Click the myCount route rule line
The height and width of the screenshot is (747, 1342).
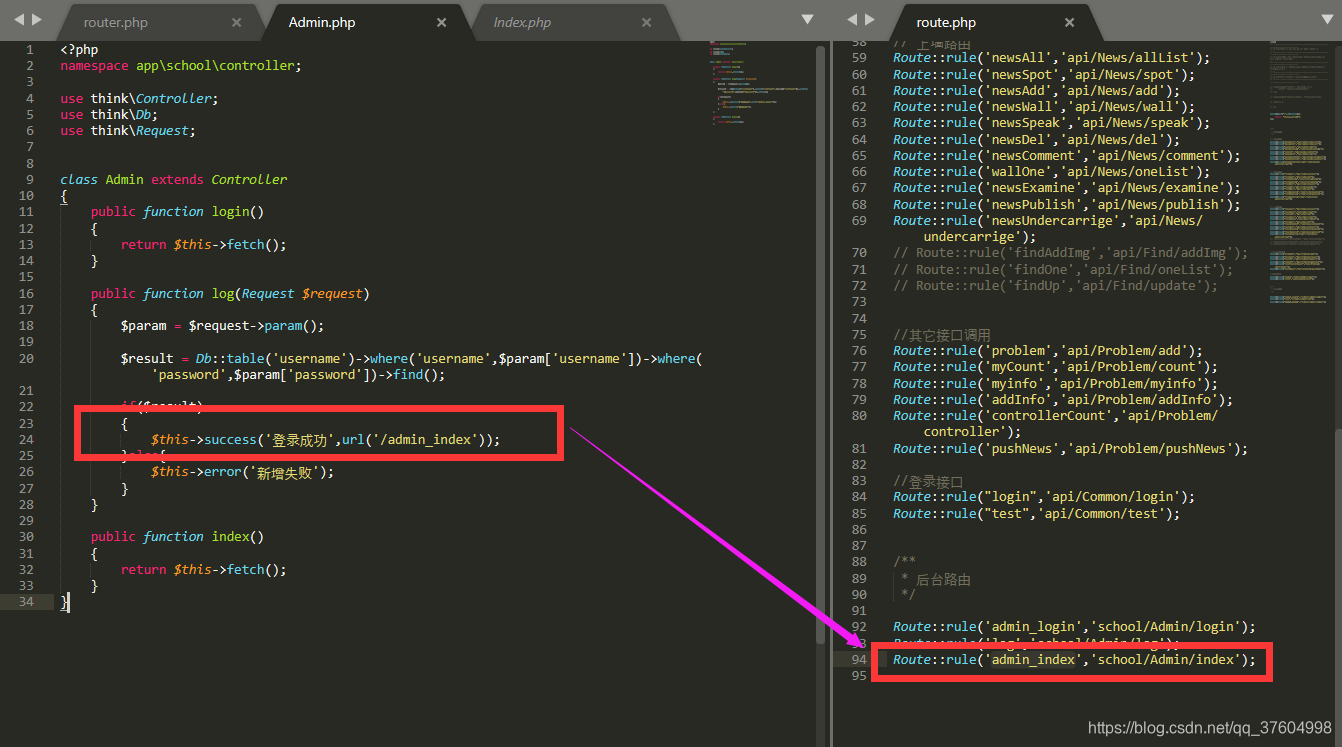pos(1055,366)
